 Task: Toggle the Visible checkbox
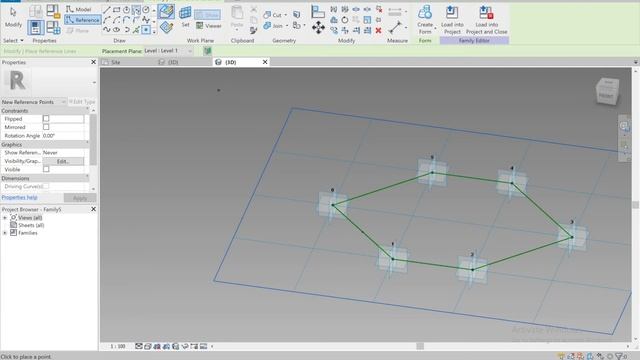[46, 169]
